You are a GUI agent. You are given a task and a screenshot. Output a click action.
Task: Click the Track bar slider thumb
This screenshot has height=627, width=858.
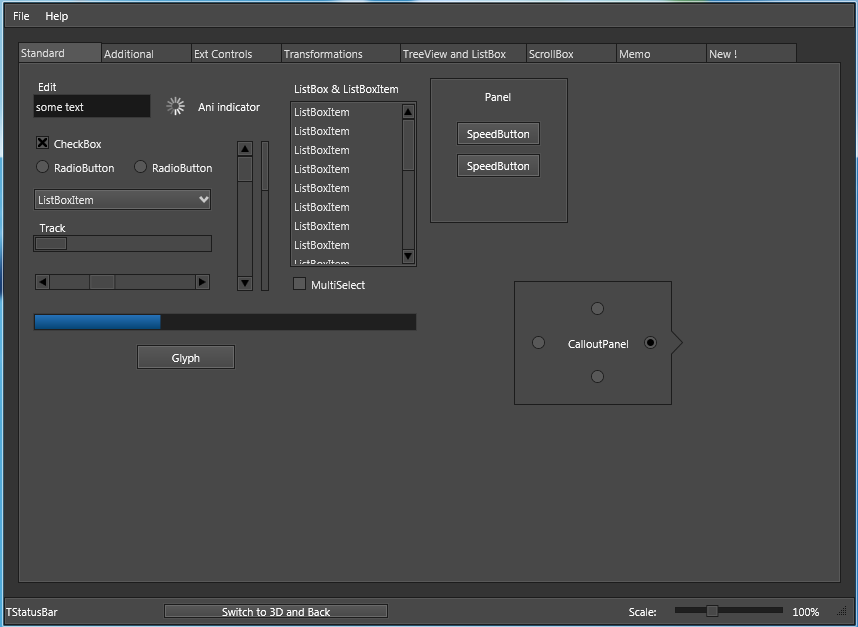click(x=51, y=243)
